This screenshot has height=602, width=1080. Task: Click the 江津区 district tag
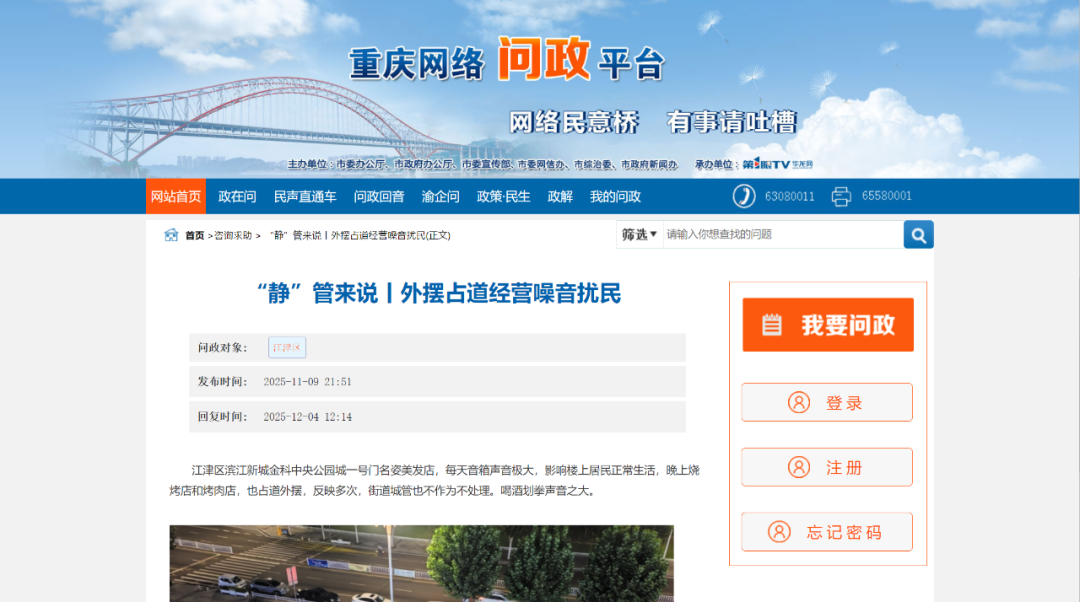click(x=287, y=347)
